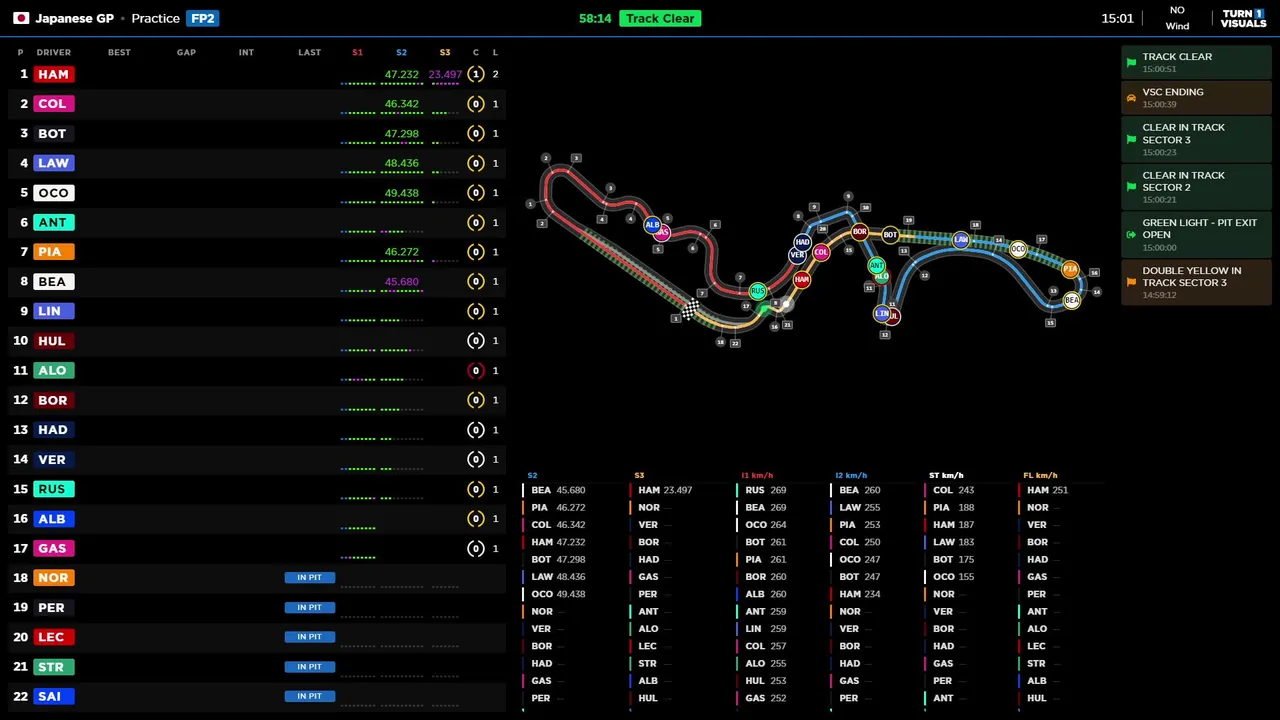Viewport: 1280px width, 720px height.
Task: Click the chequered start-finish flag on the map
Action: 690,307
